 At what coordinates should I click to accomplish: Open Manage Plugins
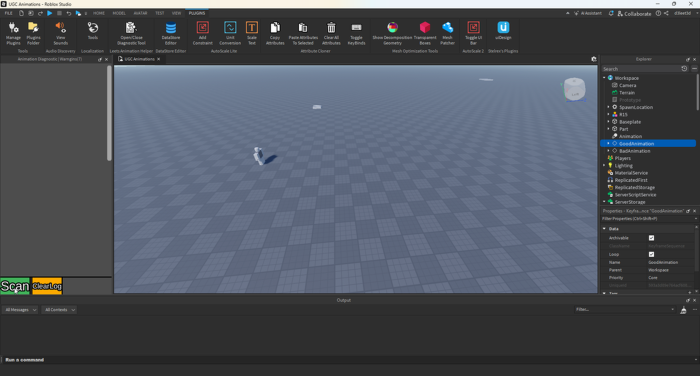tap(13, 33)
